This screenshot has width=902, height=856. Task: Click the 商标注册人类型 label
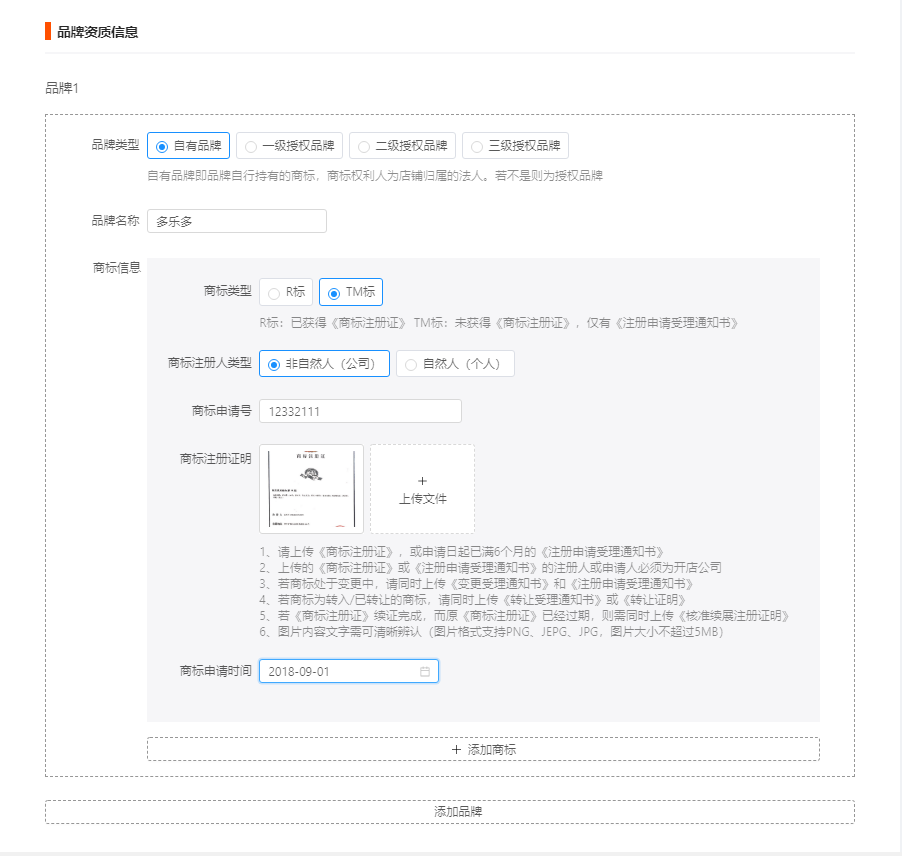(209, 363)
